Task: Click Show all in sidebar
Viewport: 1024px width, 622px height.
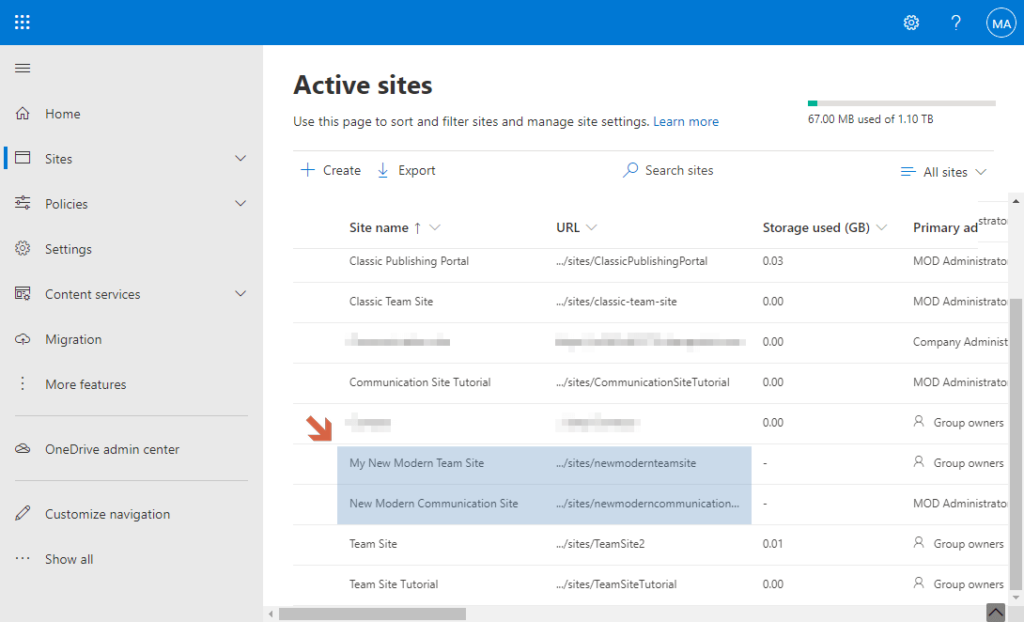Action: tap(69, 559)
